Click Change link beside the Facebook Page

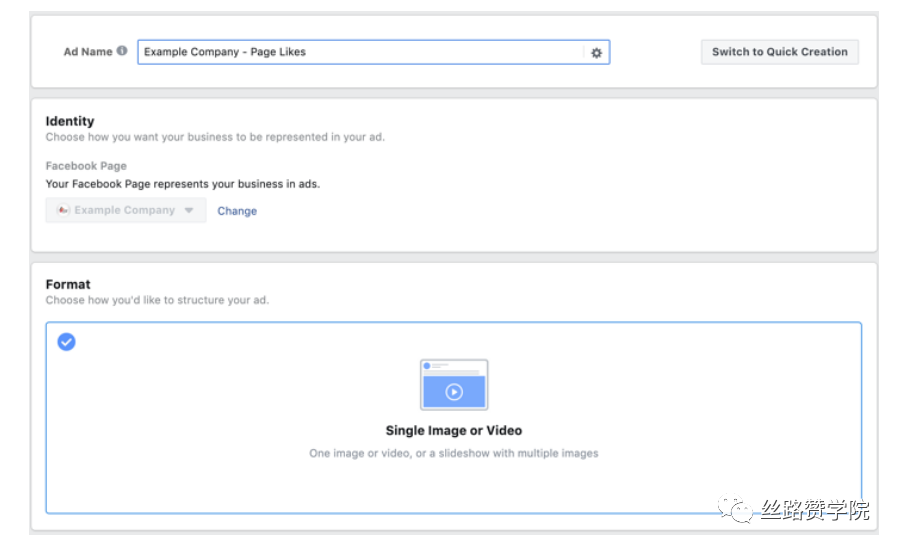pos(237,211)
